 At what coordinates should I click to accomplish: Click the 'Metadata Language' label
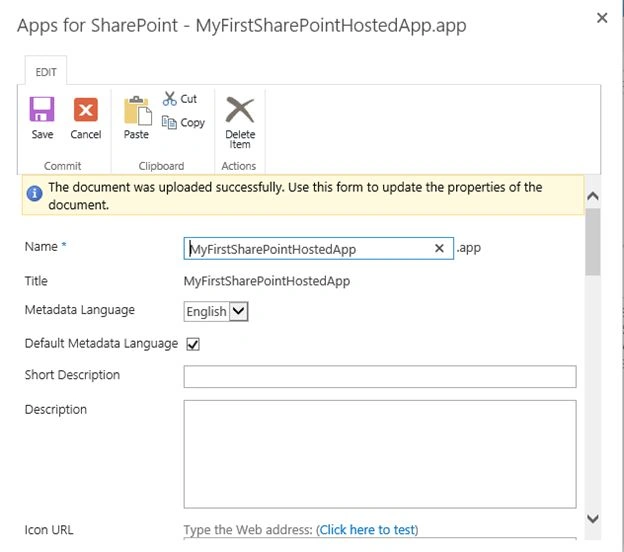pos(80,310)
